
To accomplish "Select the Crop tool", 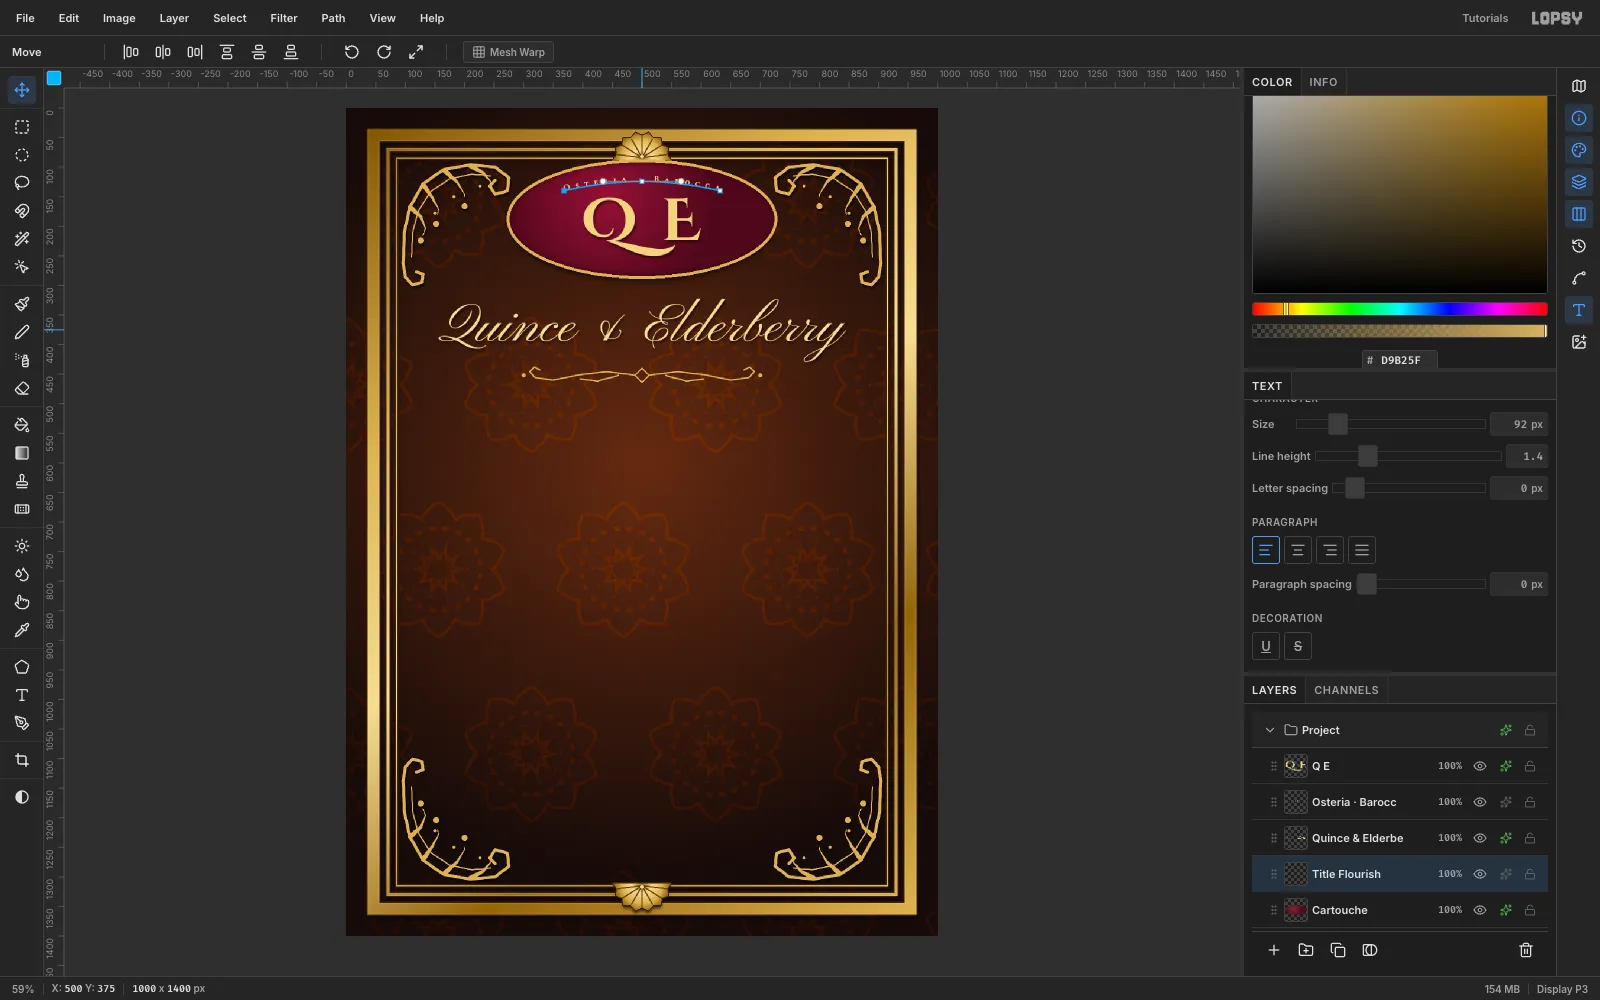I will (x=21, y=760).
